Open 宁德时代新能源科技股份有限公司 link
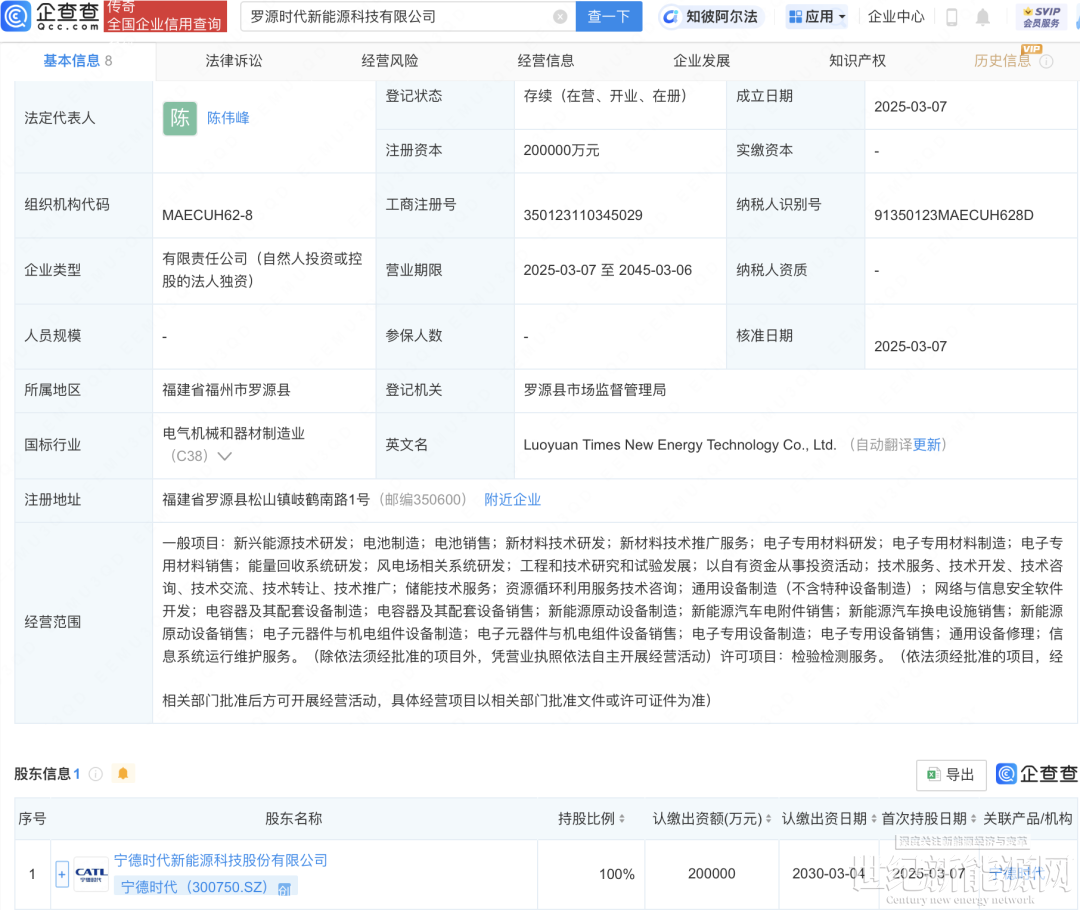 (x=220, y=860)
